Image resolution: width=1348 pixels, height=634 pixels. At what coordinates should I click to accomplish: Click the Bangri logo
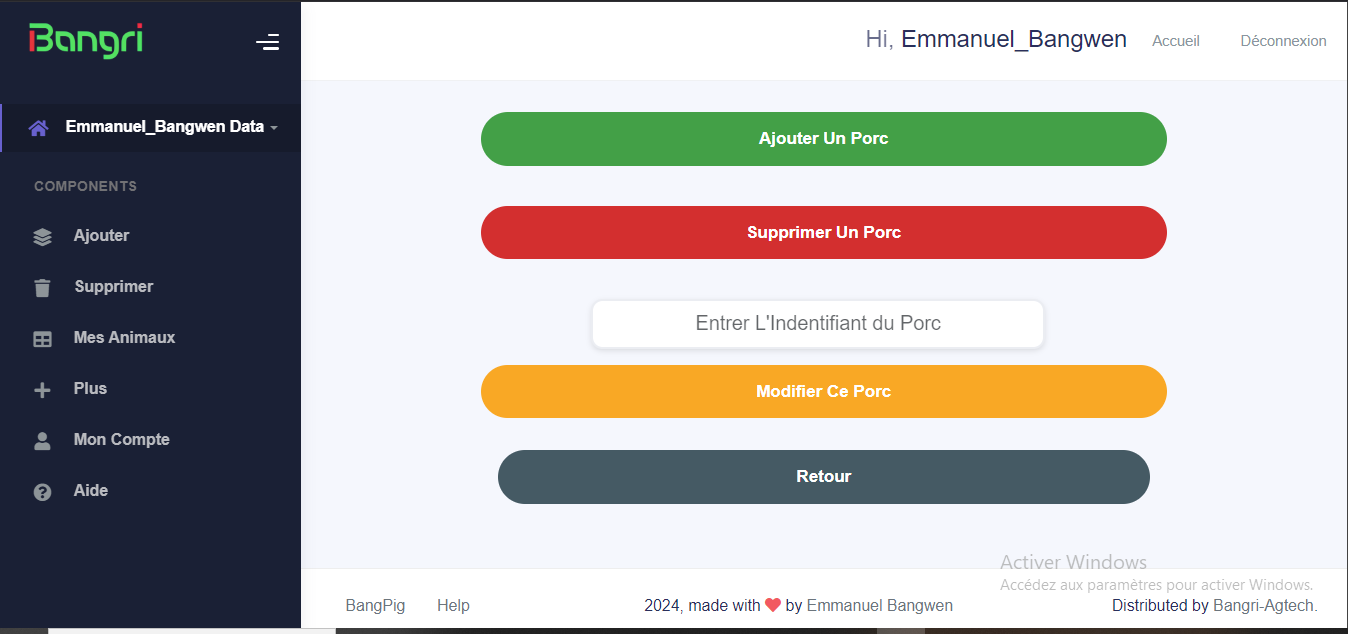(86, 40)
